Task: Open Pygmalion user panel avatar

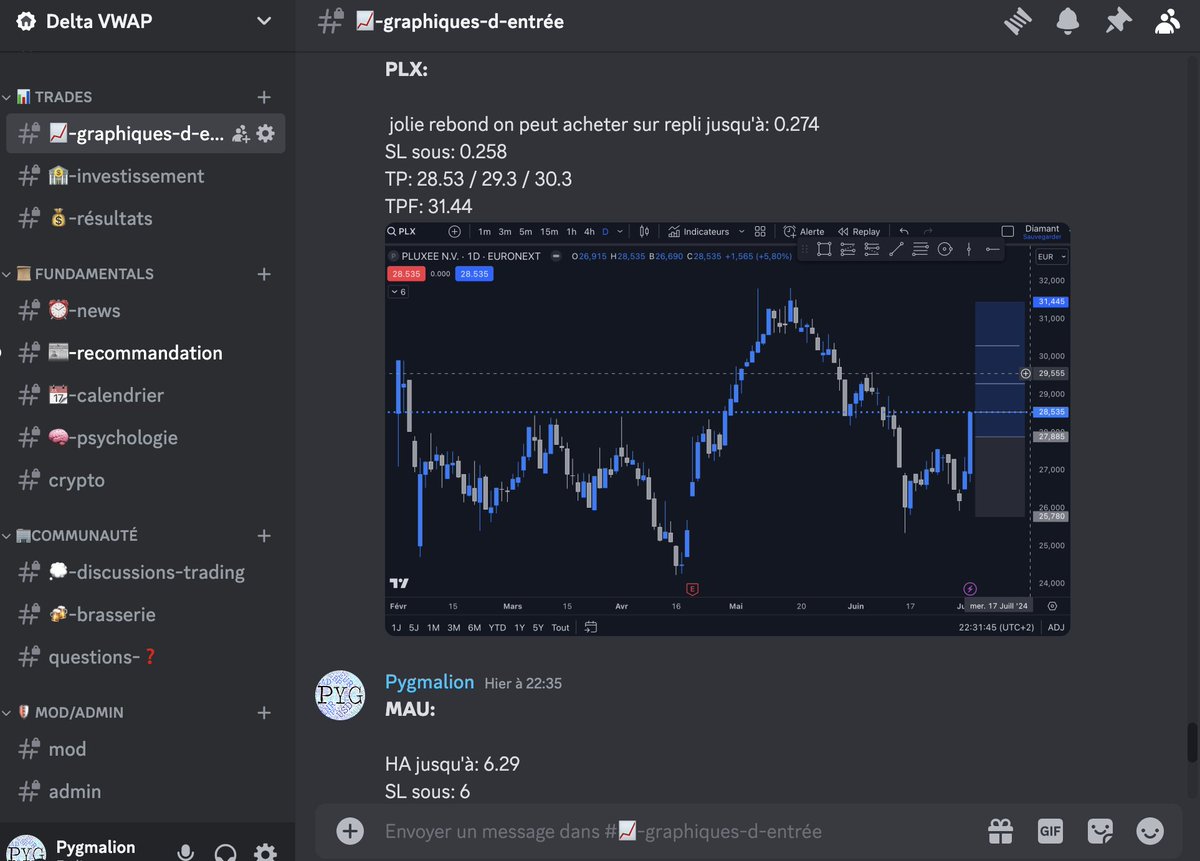Action: click(x=25, y=849)
